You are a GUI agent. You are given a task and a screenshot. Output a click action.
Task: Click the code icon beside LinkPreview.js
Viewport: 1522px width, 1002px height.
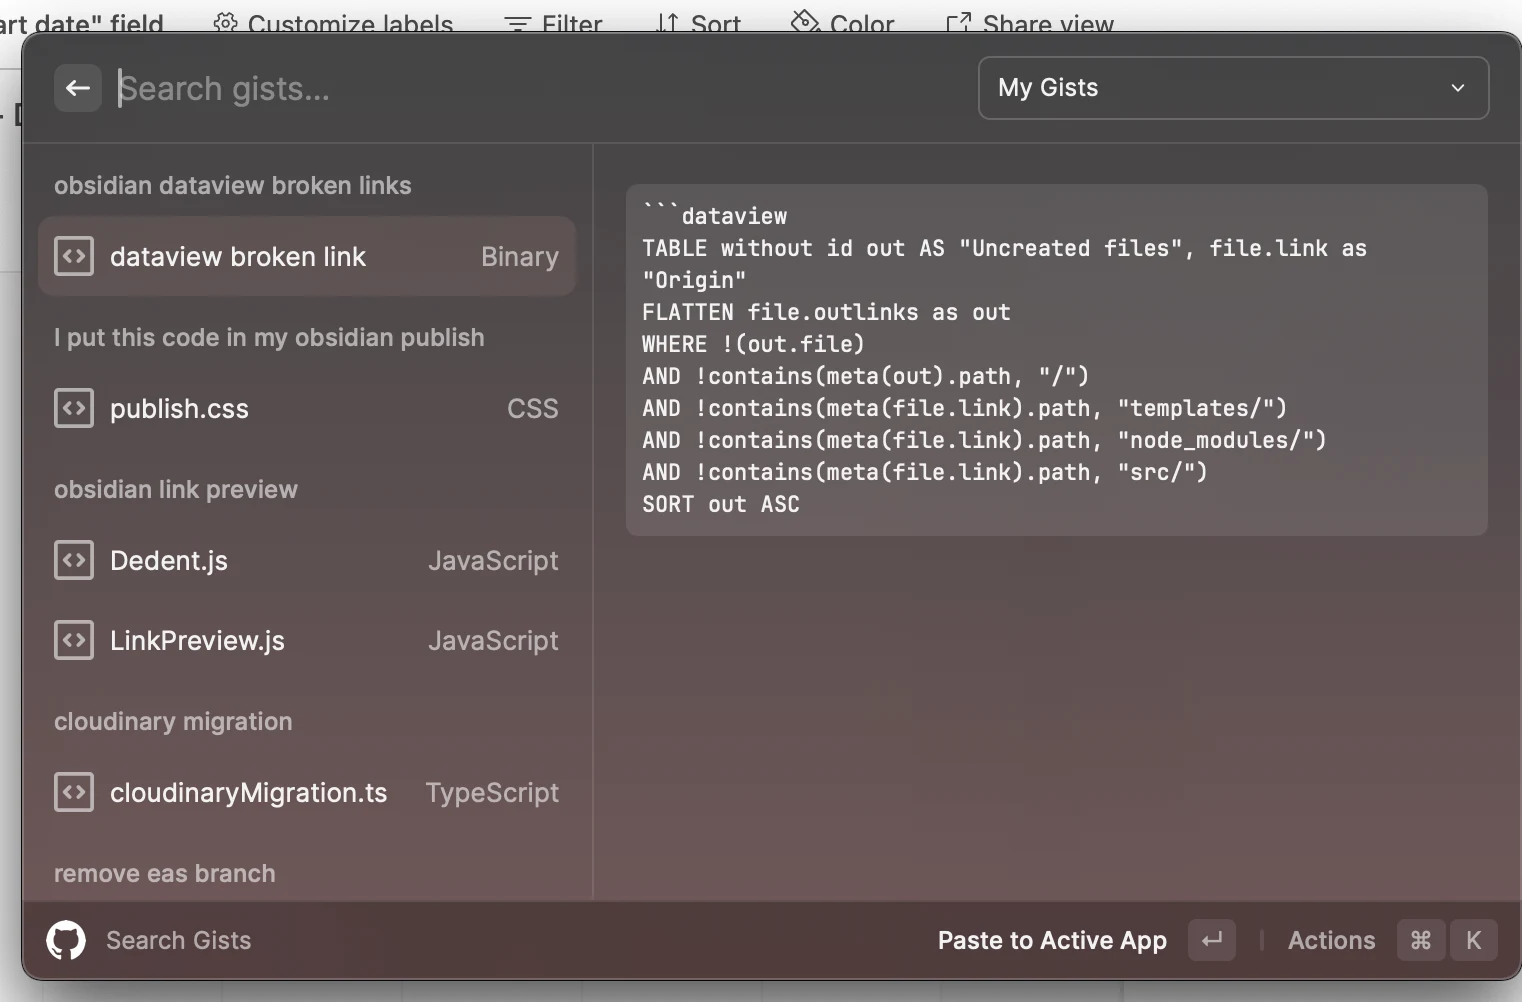point(74,640)
